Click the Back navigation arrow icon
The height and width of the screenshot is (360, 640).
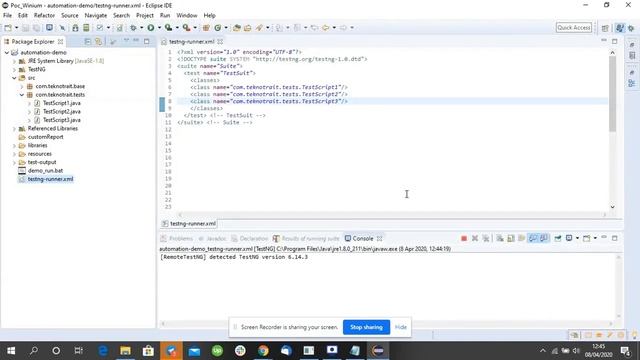coord(325,28)
